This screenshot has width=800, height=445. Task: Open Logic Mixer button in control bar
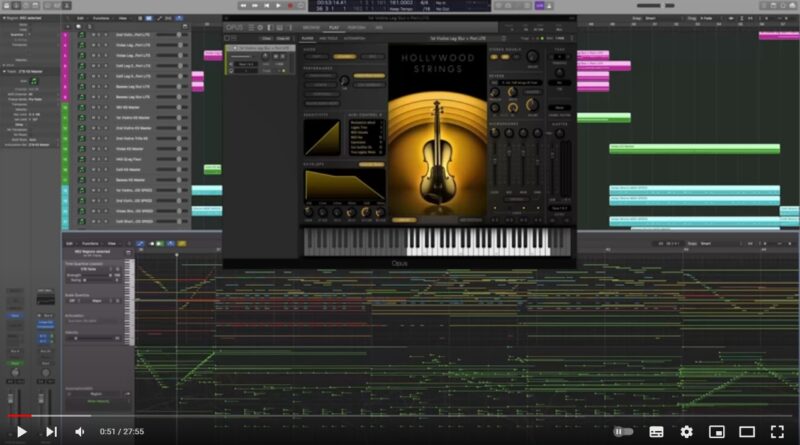pos(57,6)
